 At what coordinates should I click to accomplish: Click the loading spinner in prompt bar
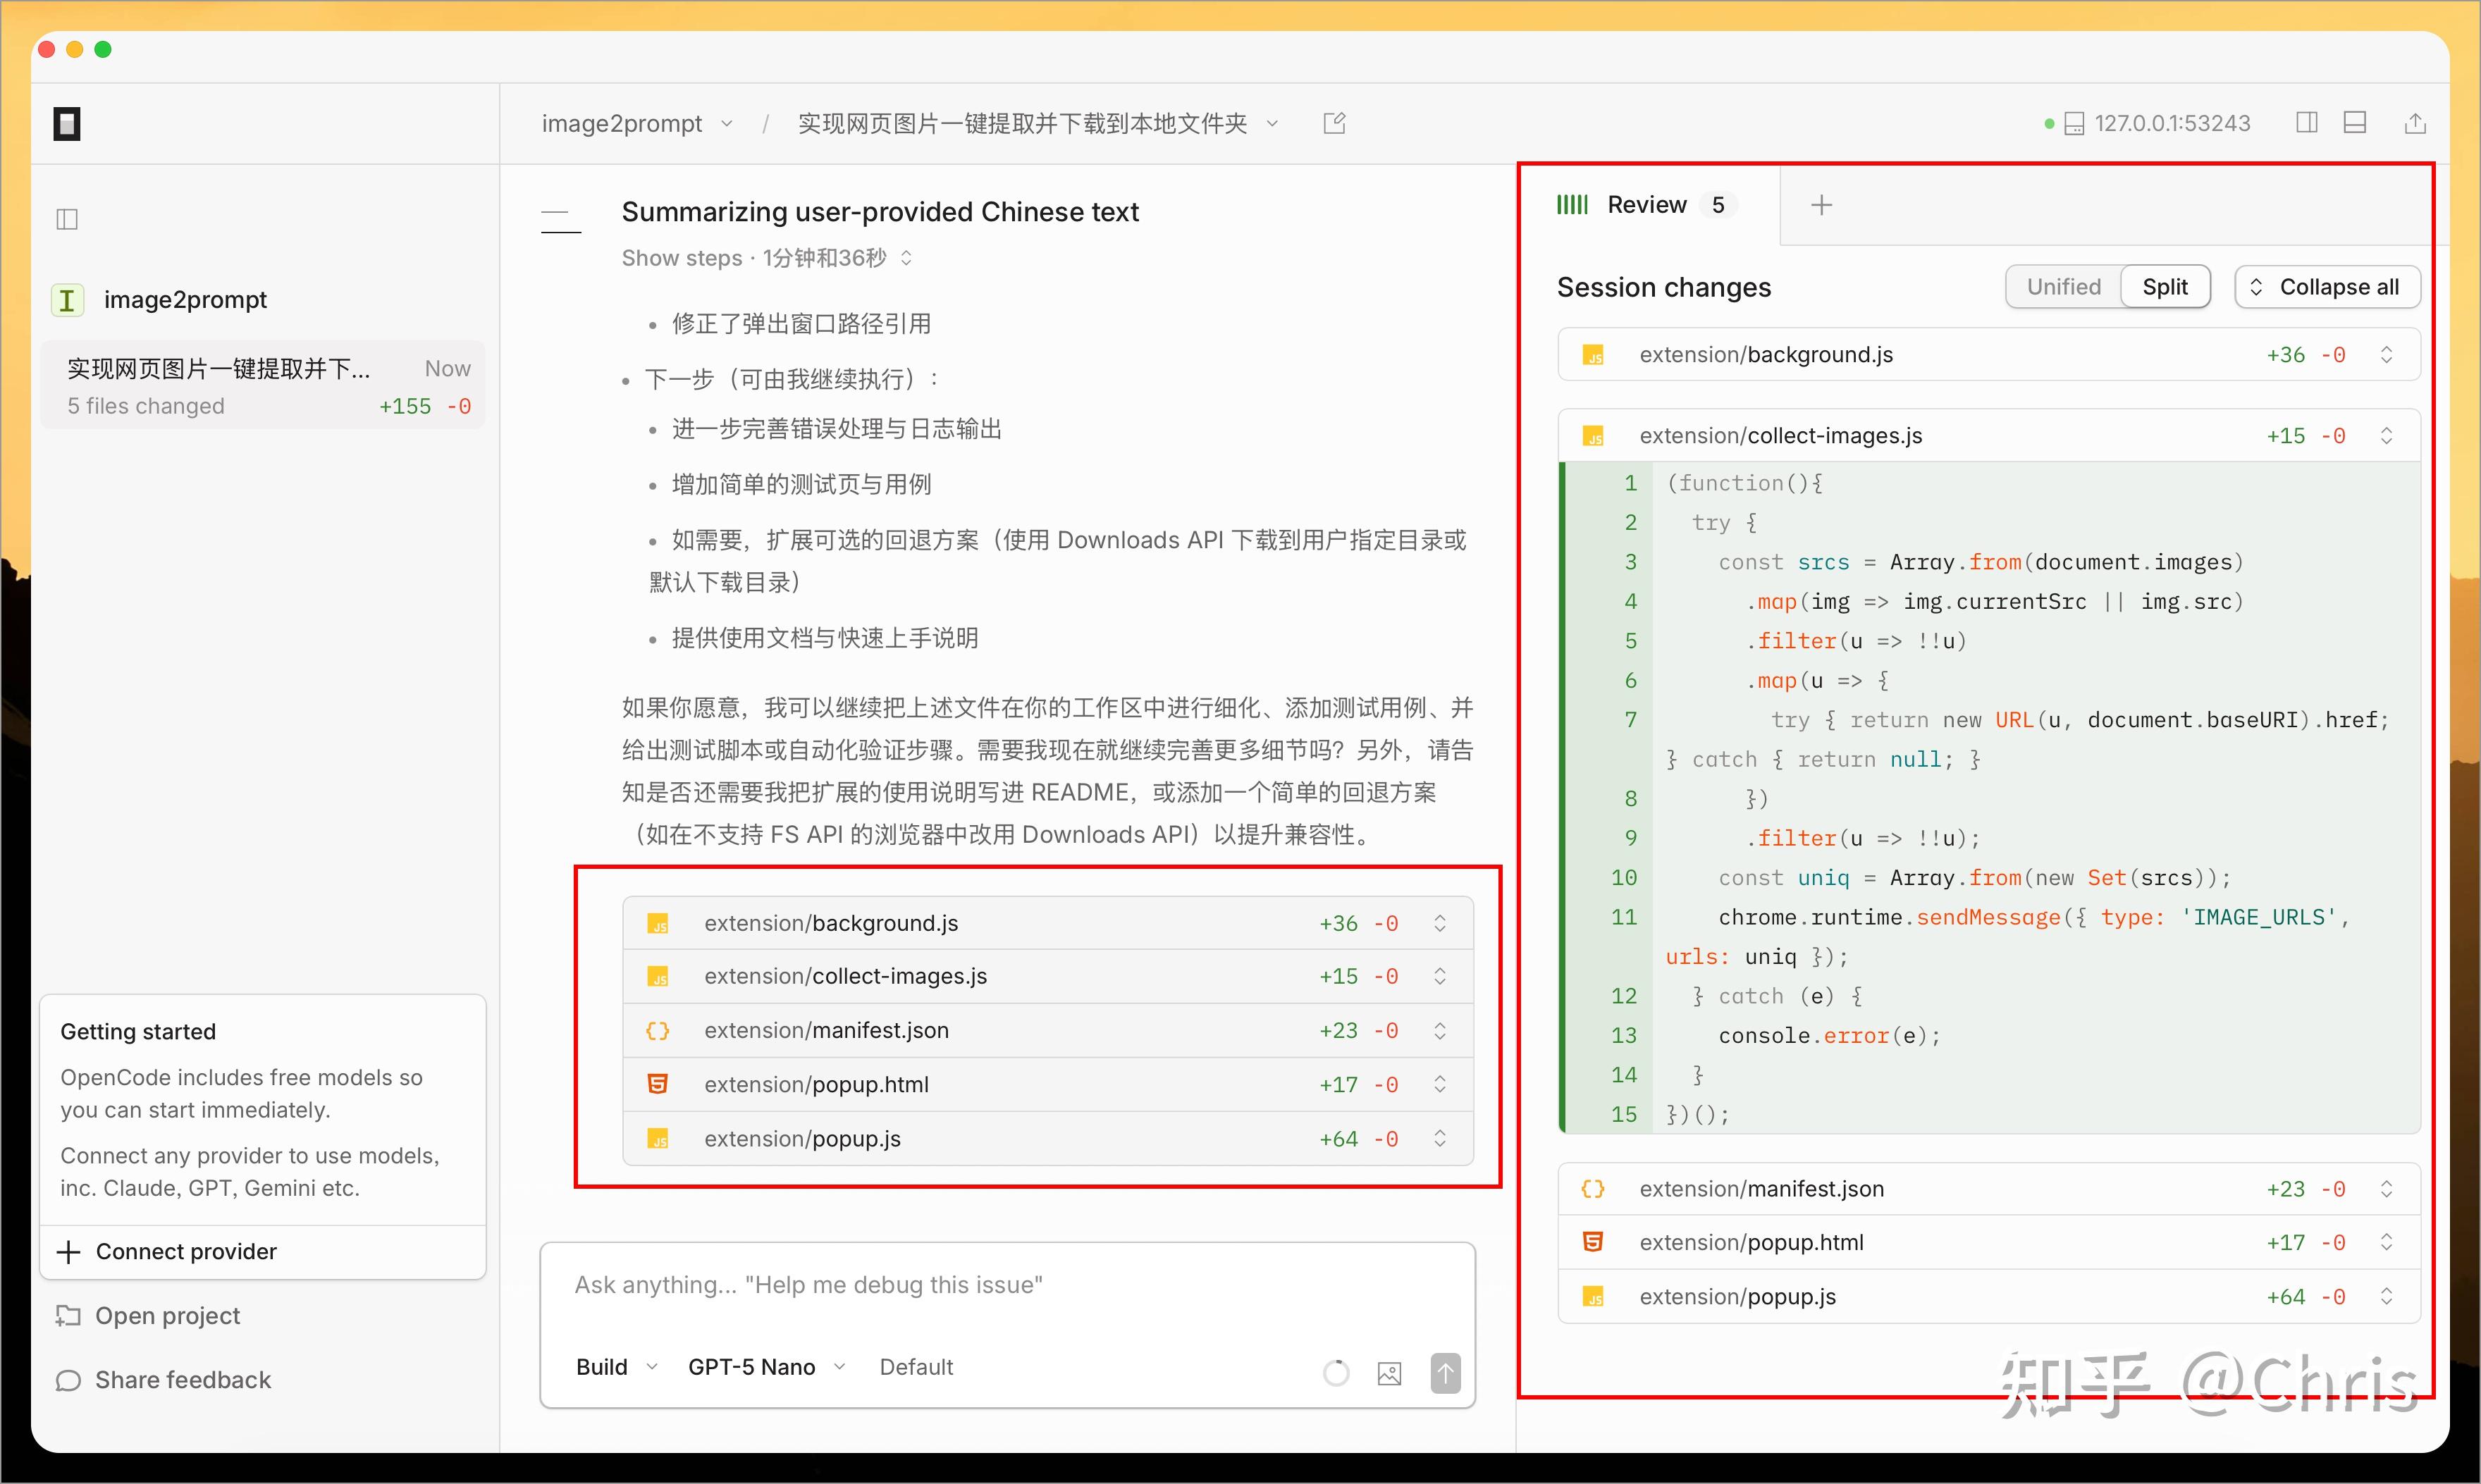point(1336,1373)
